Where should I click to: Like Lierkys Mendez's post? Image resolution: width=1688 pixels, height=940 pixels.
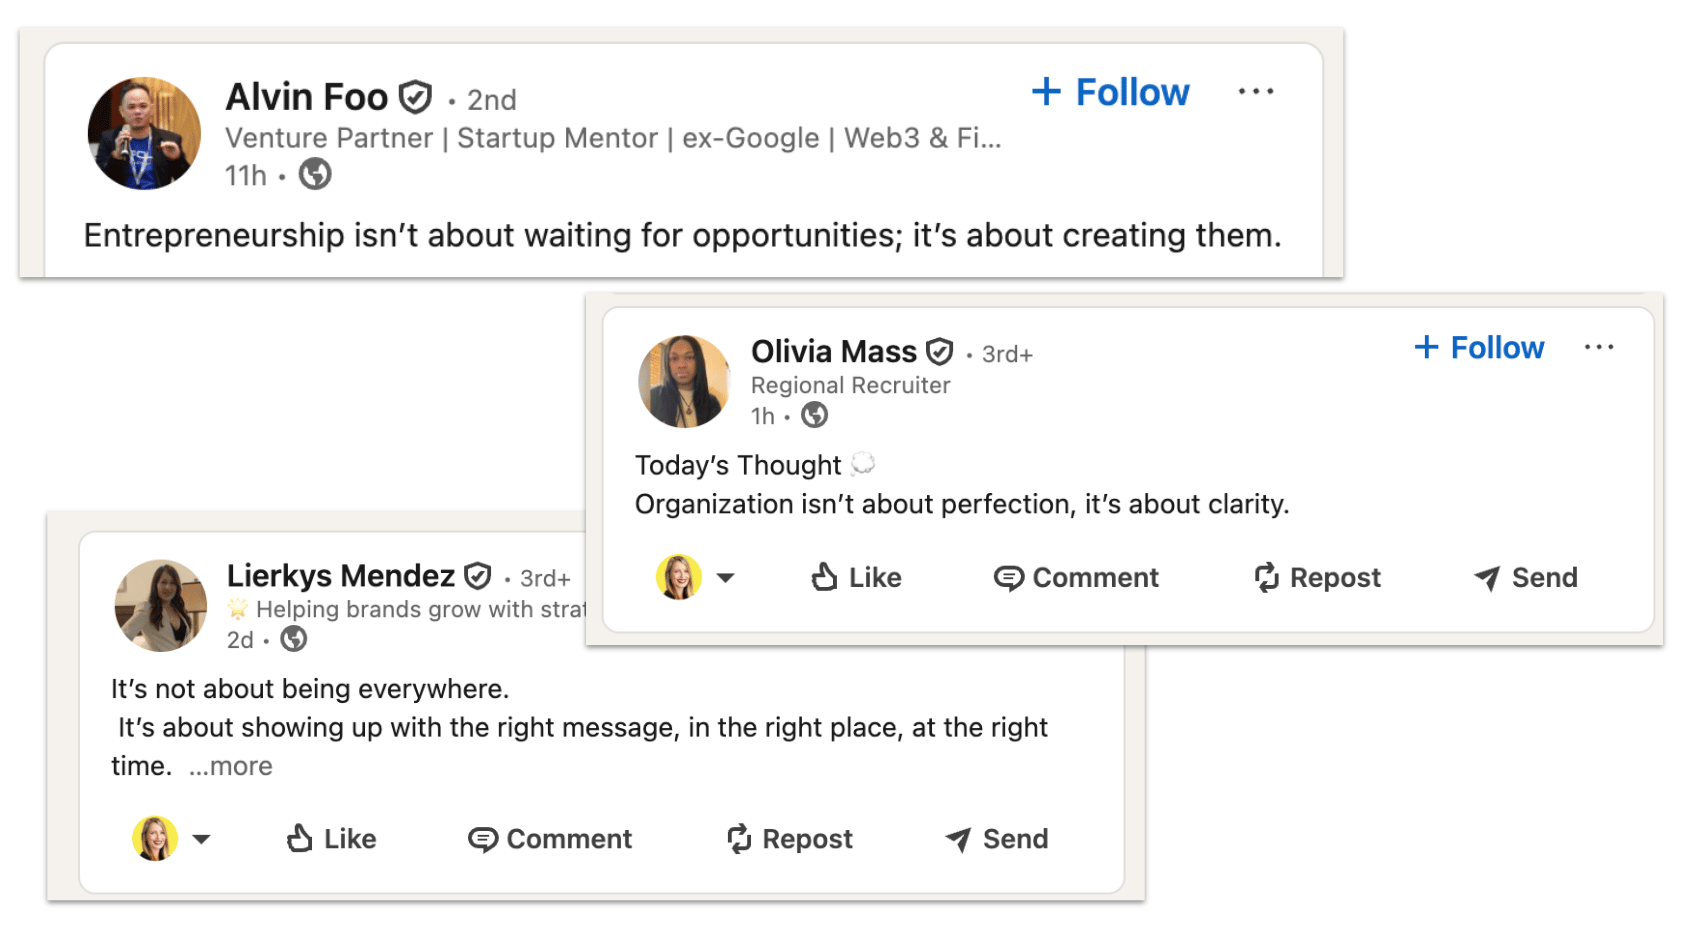331,839
